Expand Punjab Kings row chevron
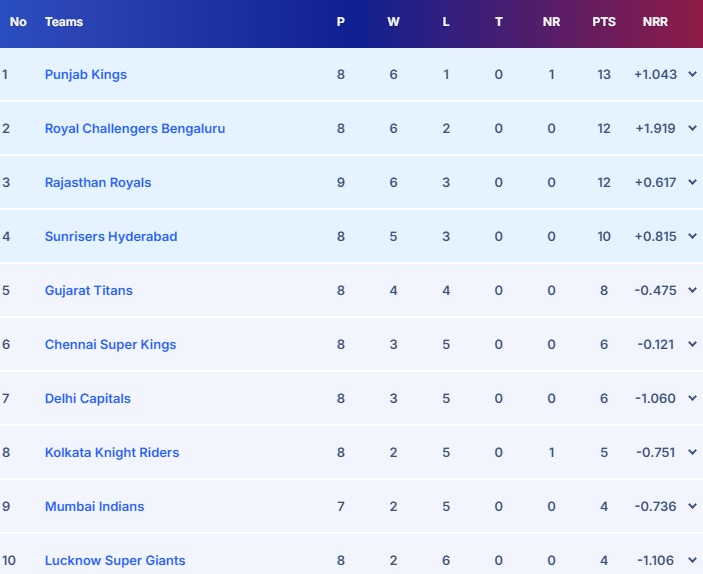Image resolution: width=703 pixels, height=574 pixels. pyautogui.click(x=692, y=75)
